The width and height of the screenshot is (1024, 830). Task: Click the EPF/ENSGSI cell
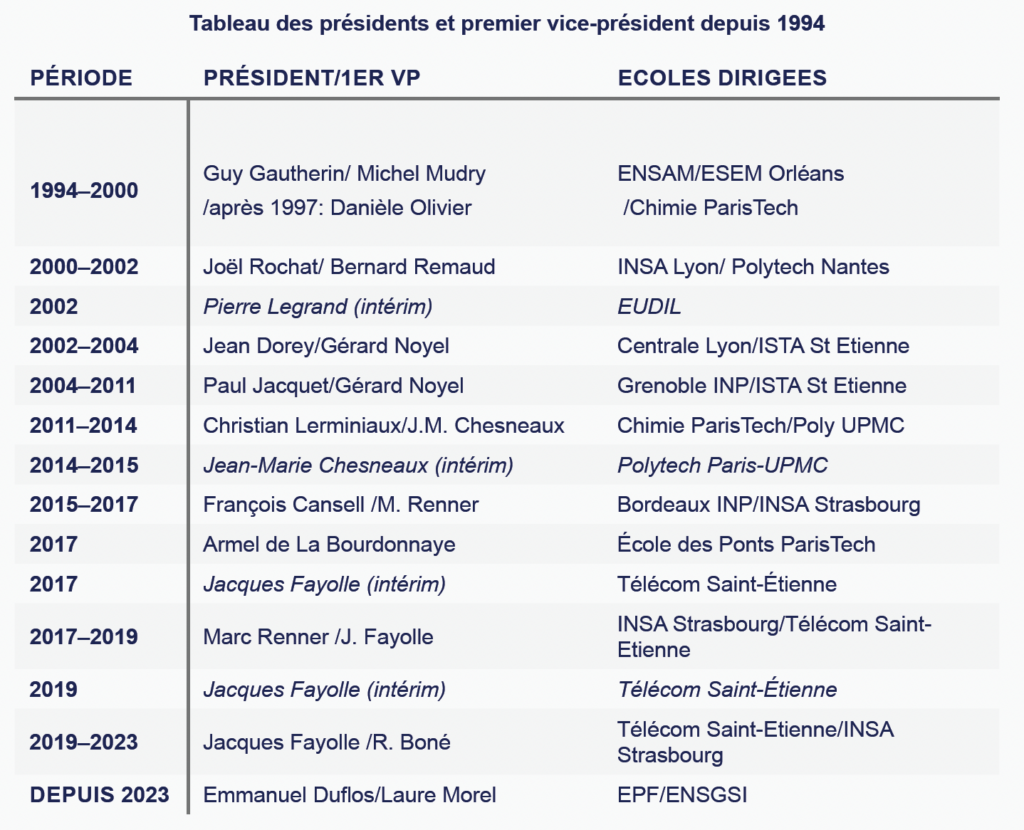682,795
